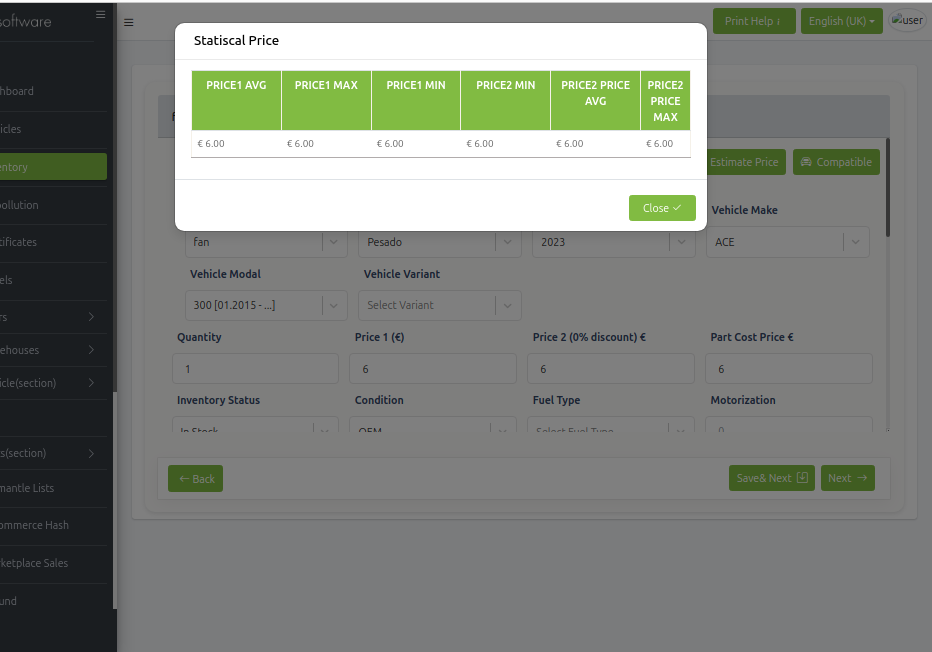Click the Next arrow button
This screenshot has height=652, width=932.
point(847,478)
